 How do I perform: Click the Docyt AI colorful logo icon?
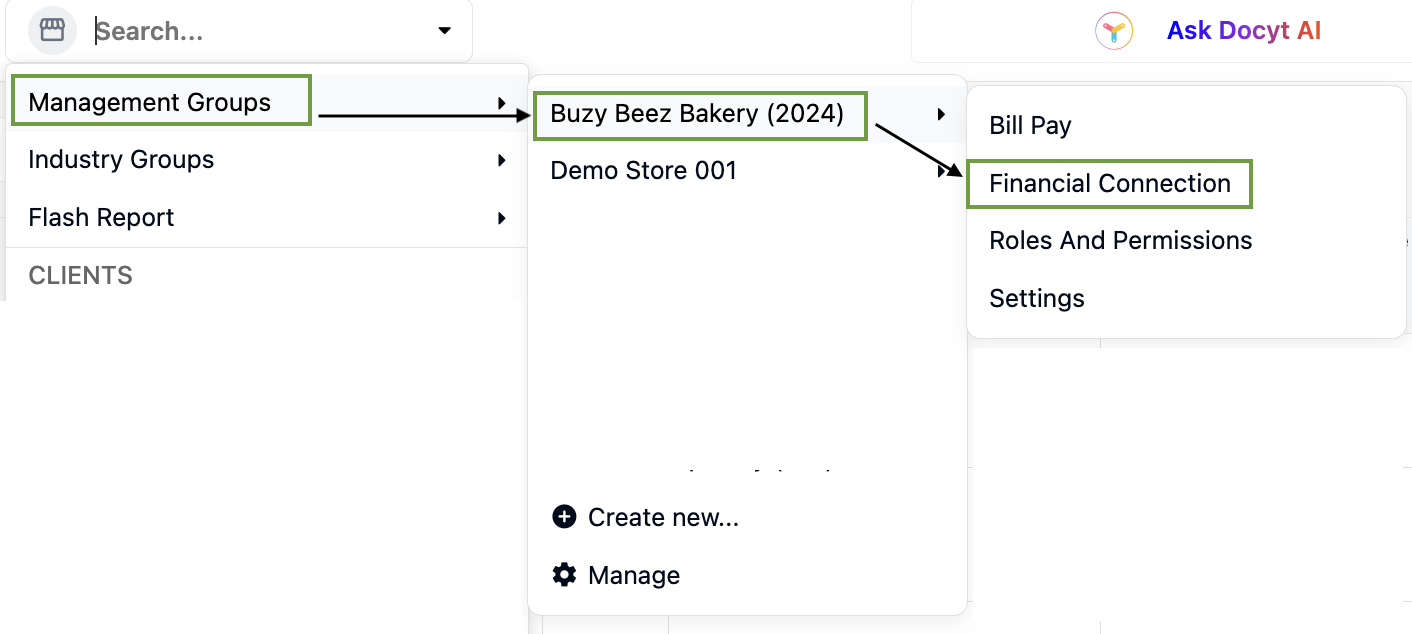coord(1114,31)
